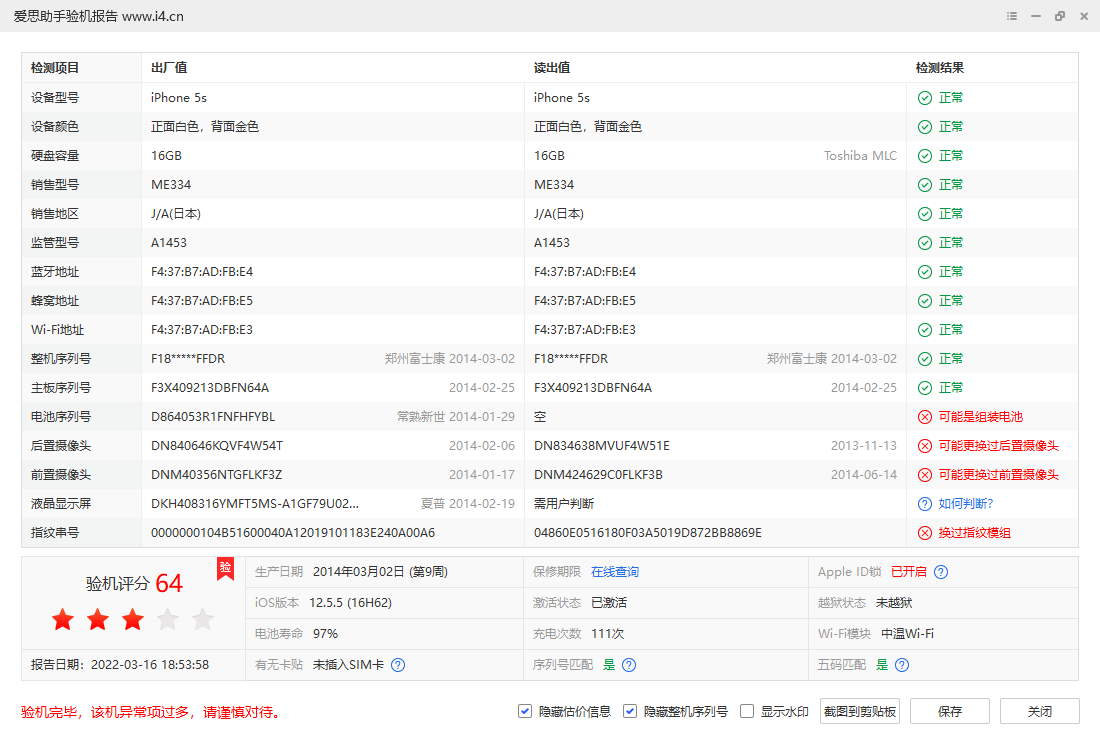Viewport: 1100px width, 749px height.
Task: Click the red 验 badge ribbon
Action: (x=225, y=568)
